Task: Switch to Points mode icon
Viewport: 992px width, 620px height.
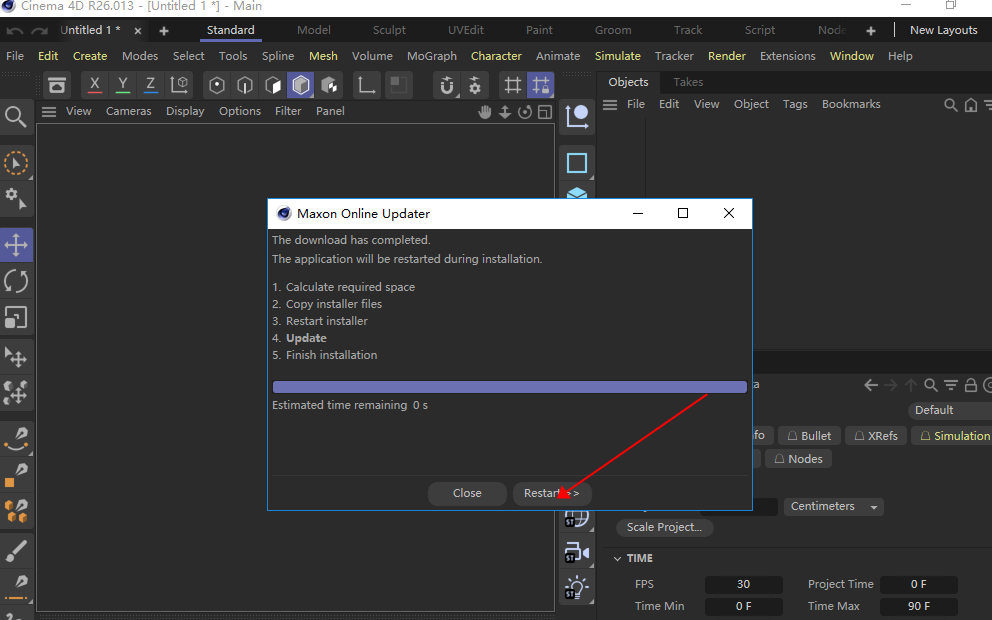Action: [x=217, y=85]
